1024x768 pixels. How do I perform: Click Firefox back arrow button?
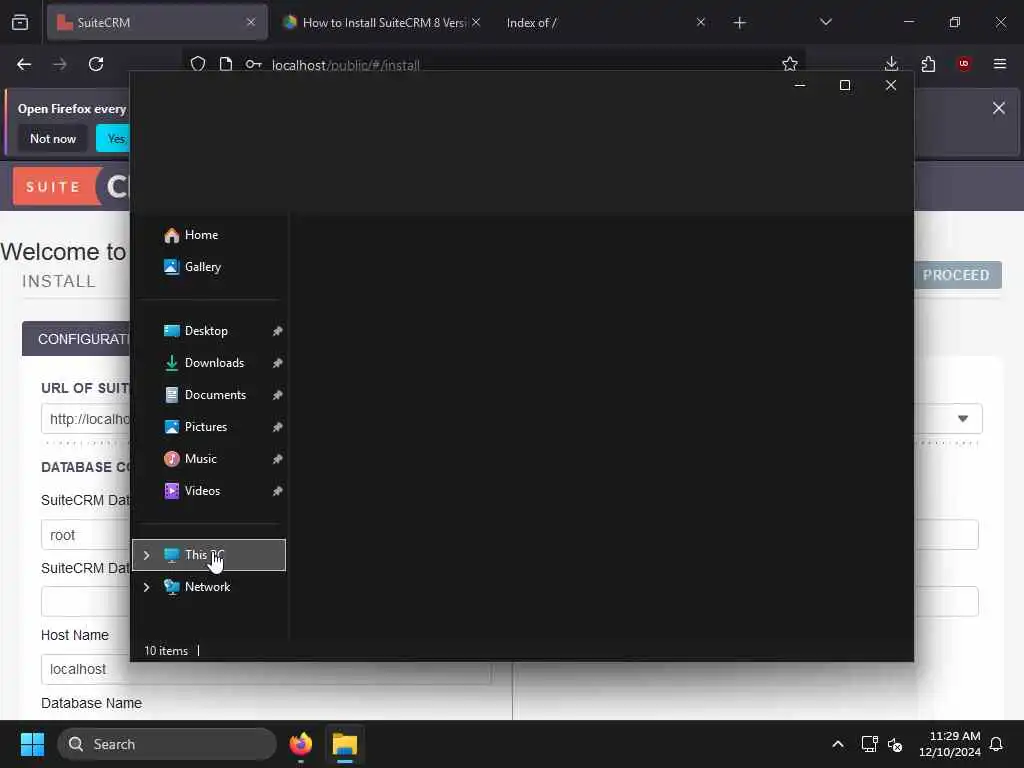[24, 64]
